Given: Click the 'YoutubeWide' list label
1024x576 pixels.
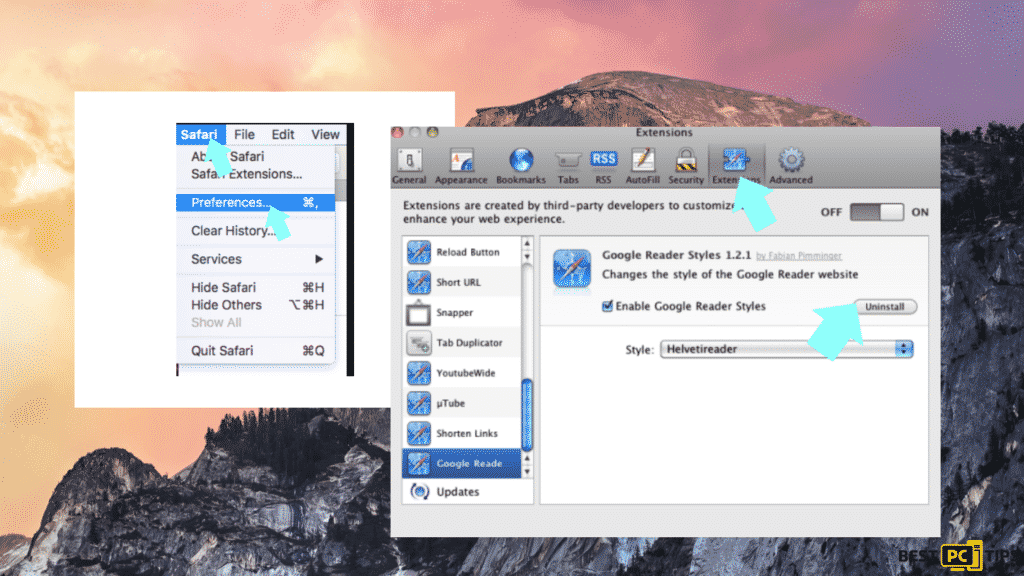Looking at the screenshot, I should coord(466,373).
